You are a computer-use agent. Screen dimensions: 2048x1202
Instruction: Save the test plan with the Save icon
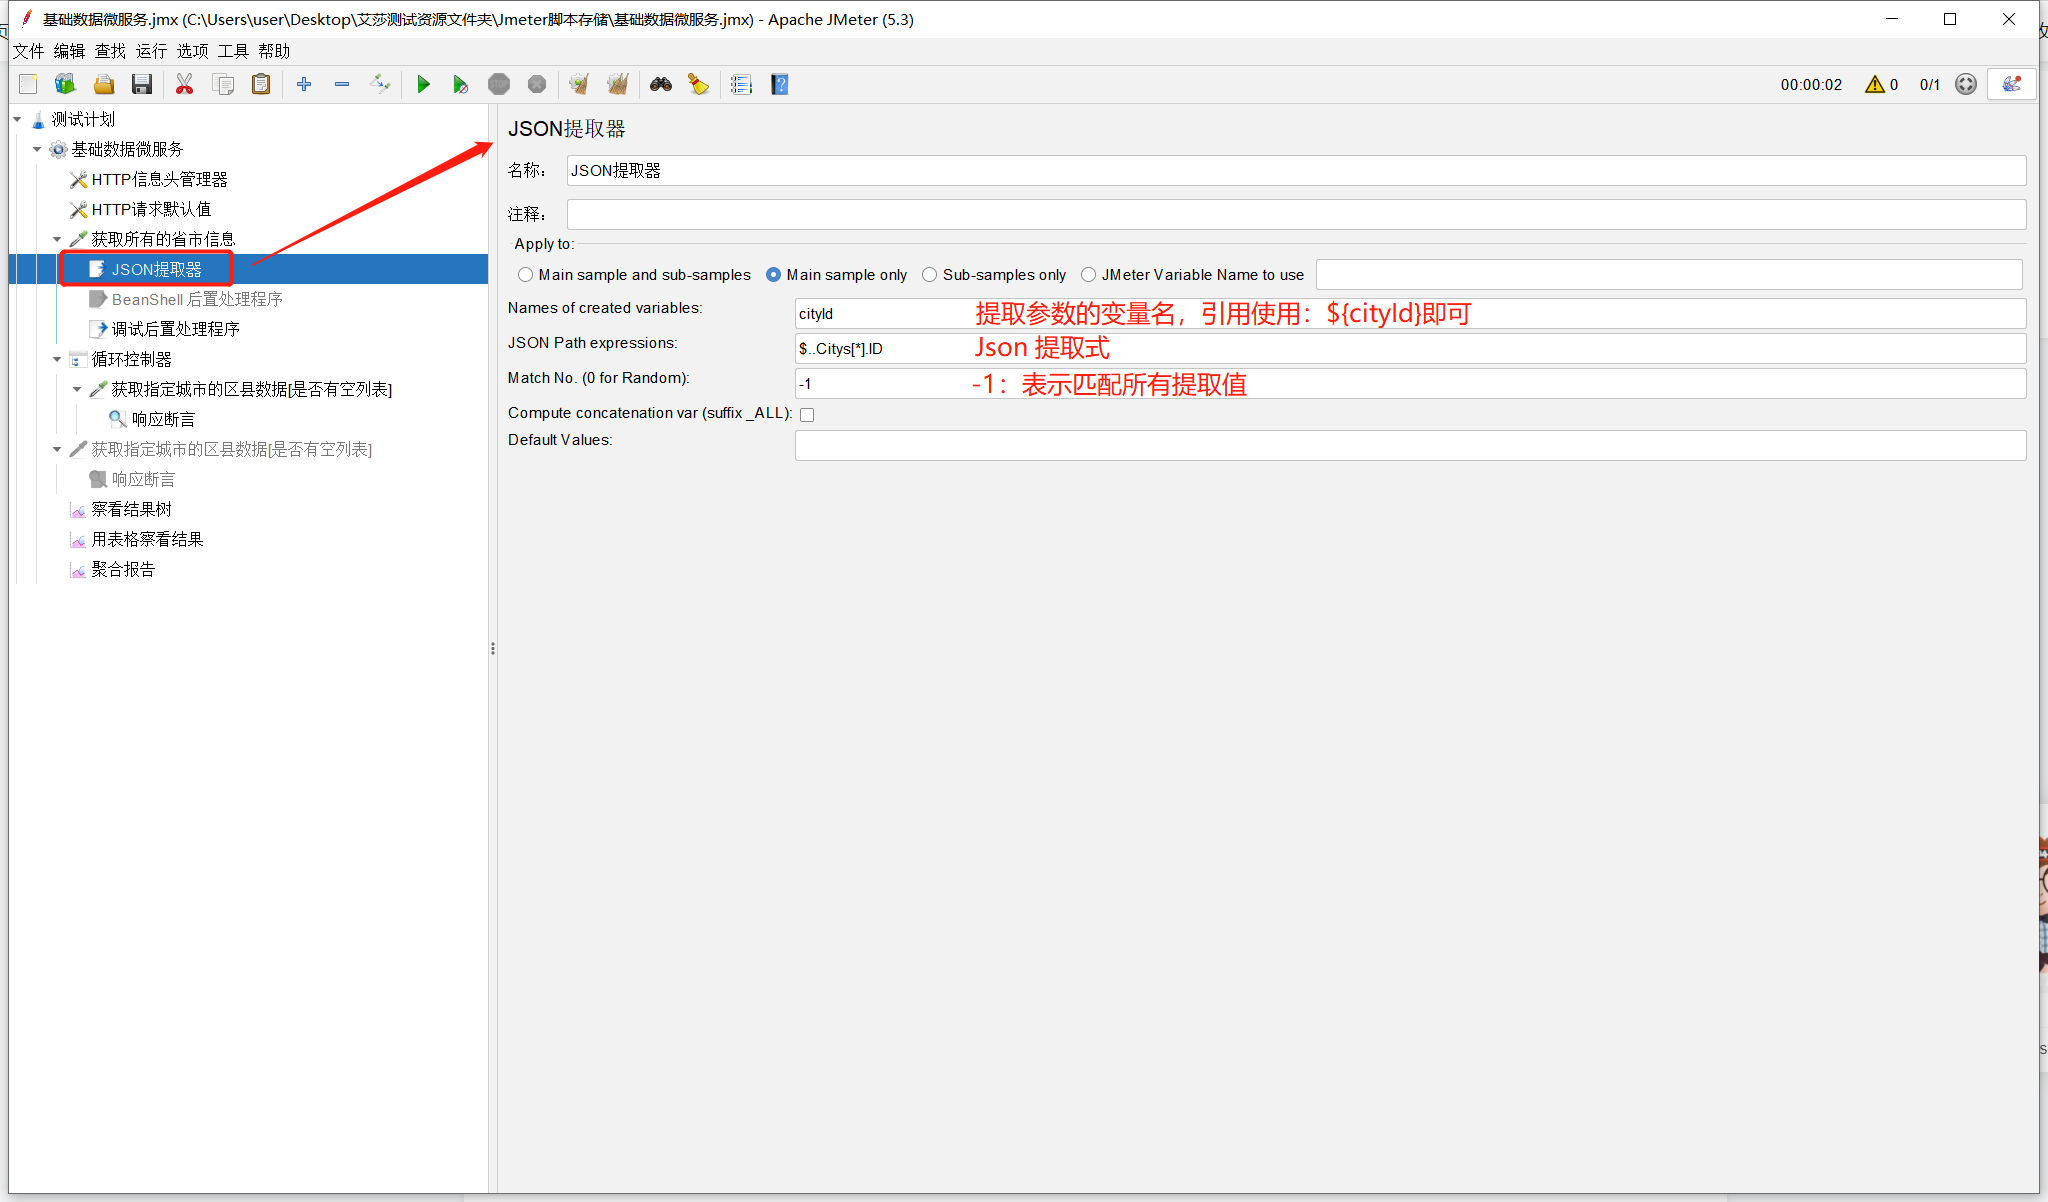pyautogui.click(x=142, y=84)
